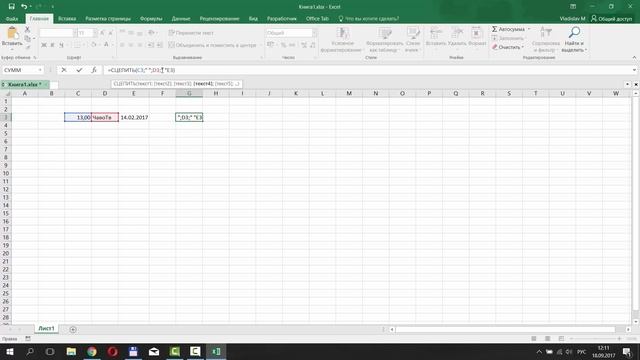
Task: Click the Очистить eraser icon
Action: pyautogui.click(x=495, y=47)
